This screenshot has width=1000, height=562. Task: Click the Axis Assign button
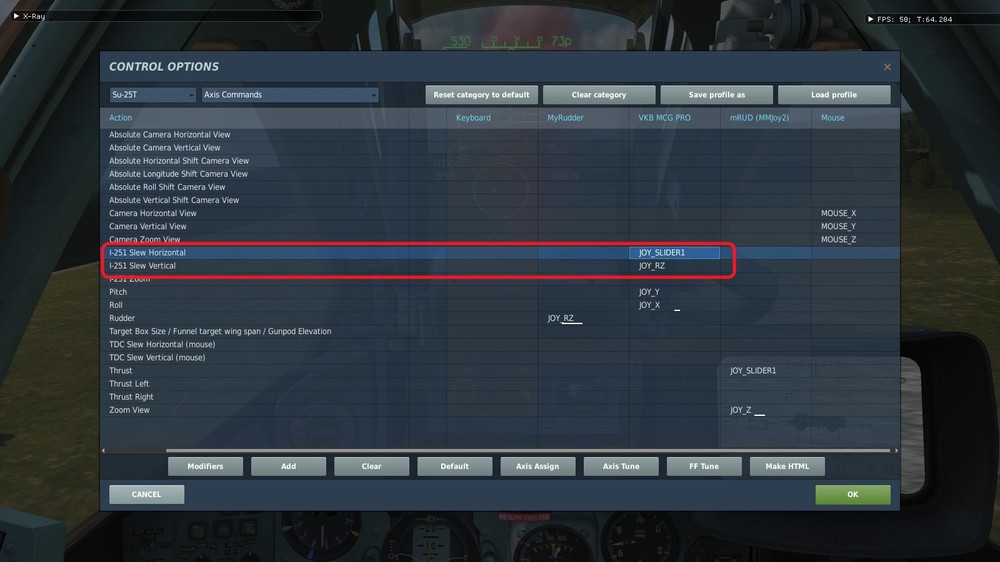point(538,466)
